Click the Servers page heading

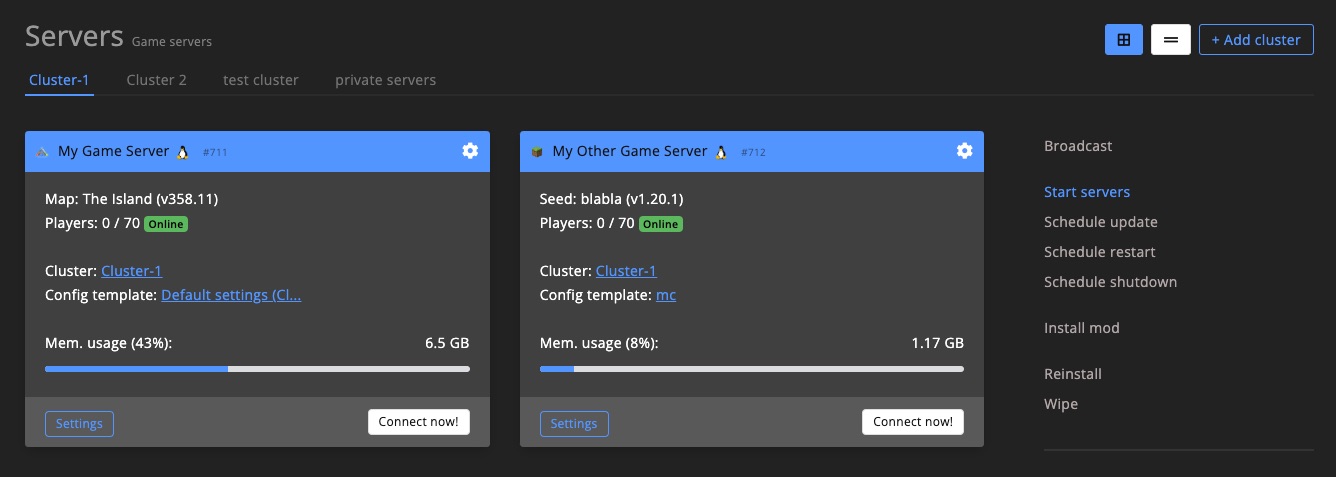(x=74, y=36)
